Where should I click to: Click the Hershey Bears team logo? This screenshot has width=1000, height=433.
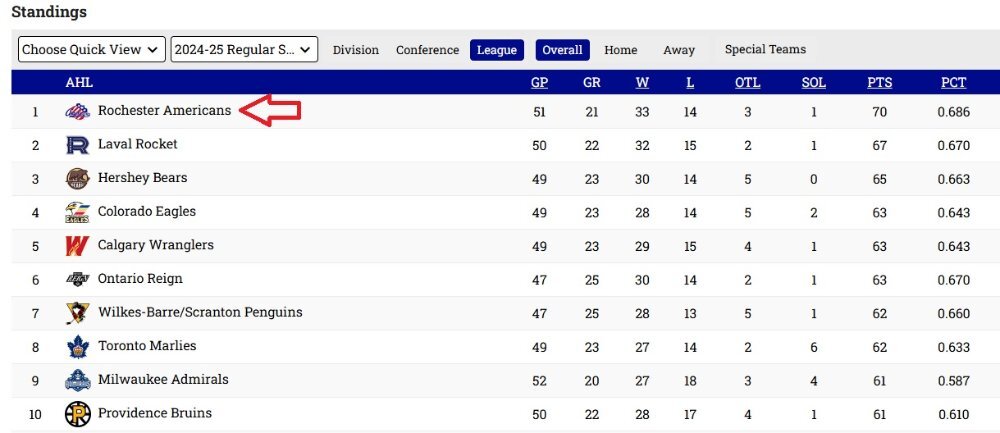coord(78,179)
